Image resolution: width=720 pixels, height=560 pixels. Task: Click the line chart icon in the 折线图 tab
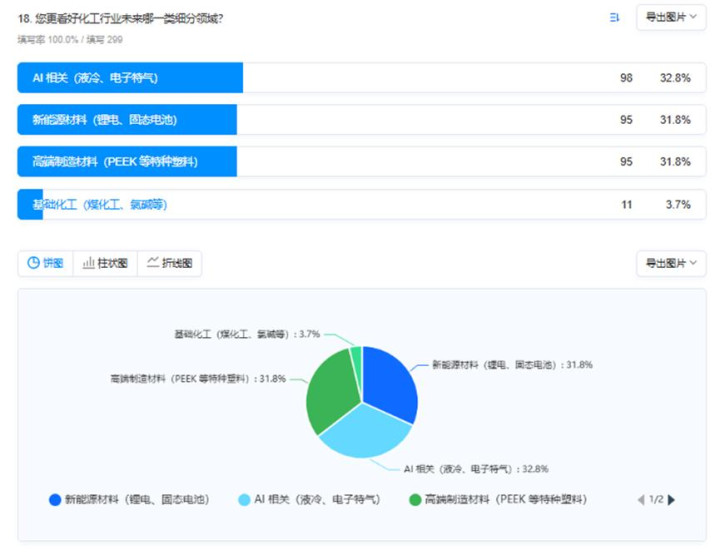point(153,262)
